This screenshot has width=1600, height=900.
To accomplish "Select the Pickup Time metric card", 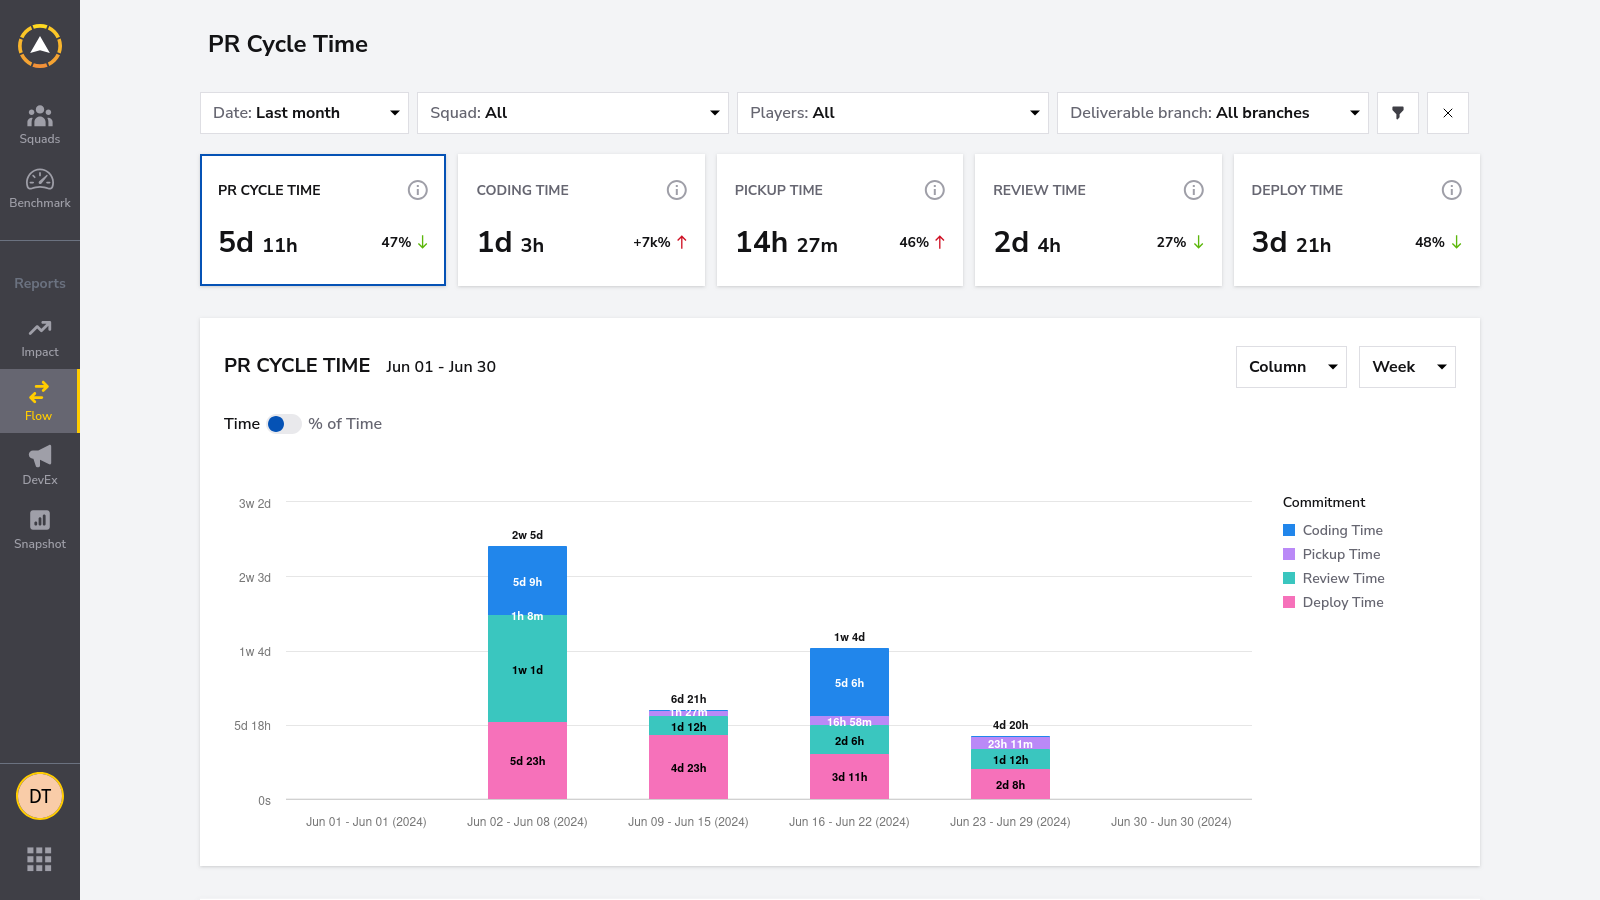I will coord(840,220).
